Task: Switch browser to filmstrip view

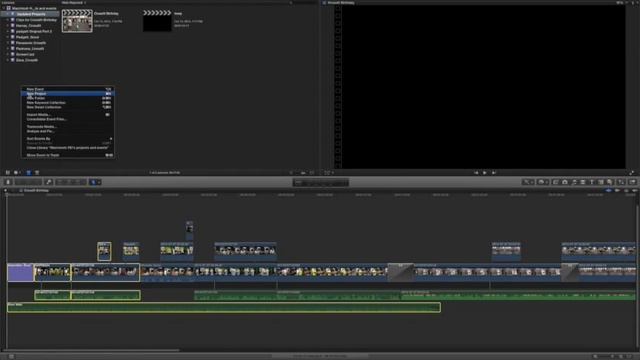Action: (29, 173)
